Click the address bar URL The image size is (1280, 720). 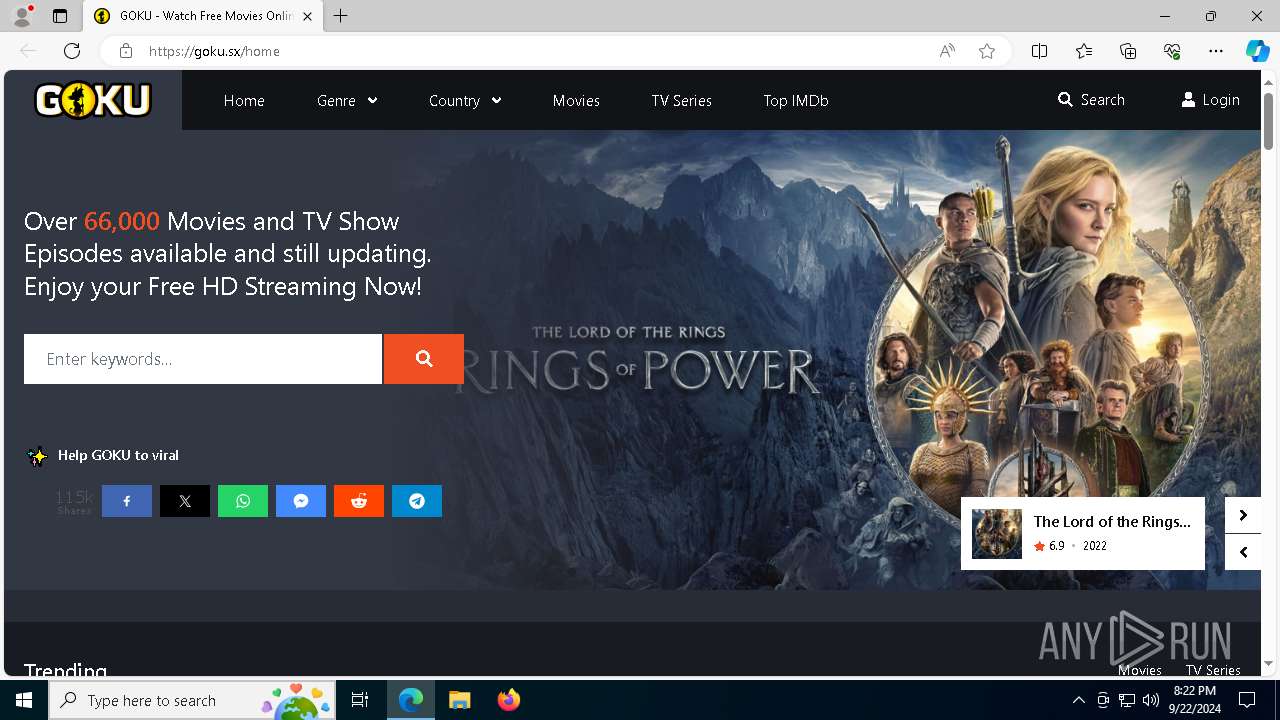tap(214, 51)
